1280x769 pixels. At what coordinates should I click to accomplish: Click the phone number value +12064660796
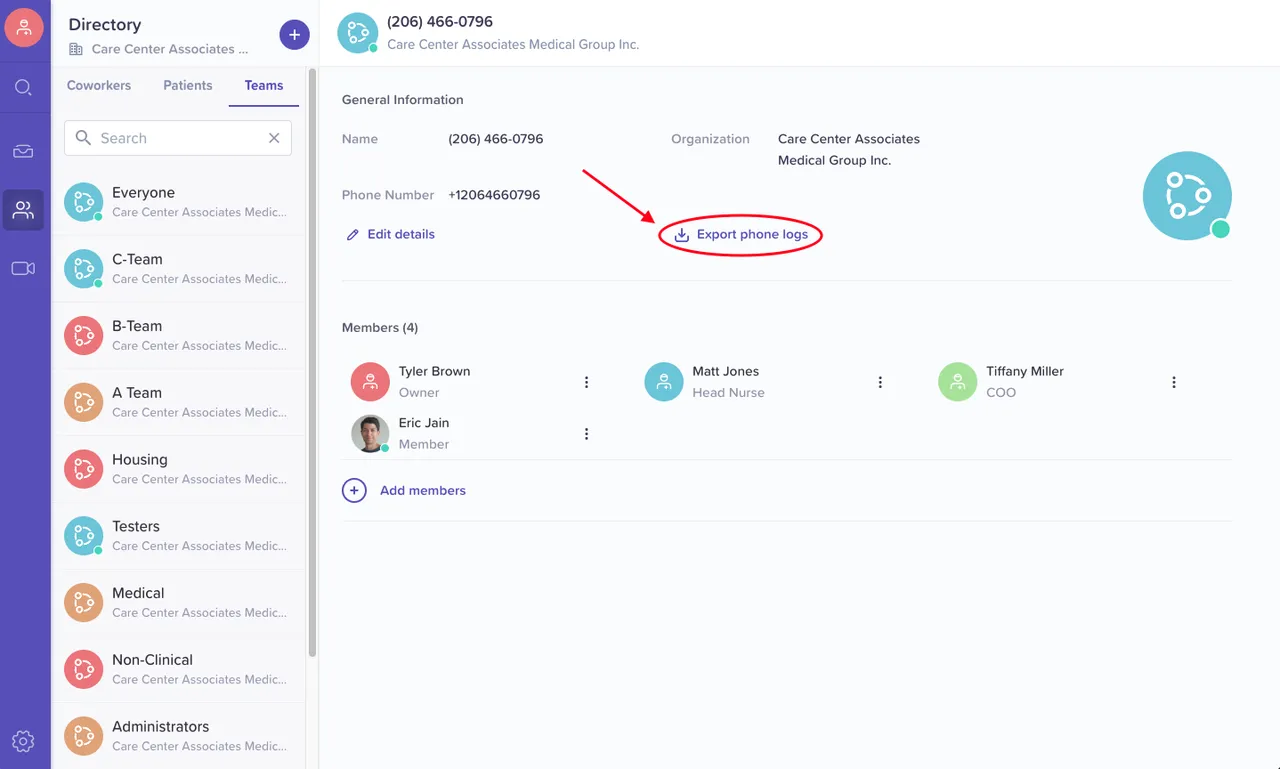click(494, 195)
